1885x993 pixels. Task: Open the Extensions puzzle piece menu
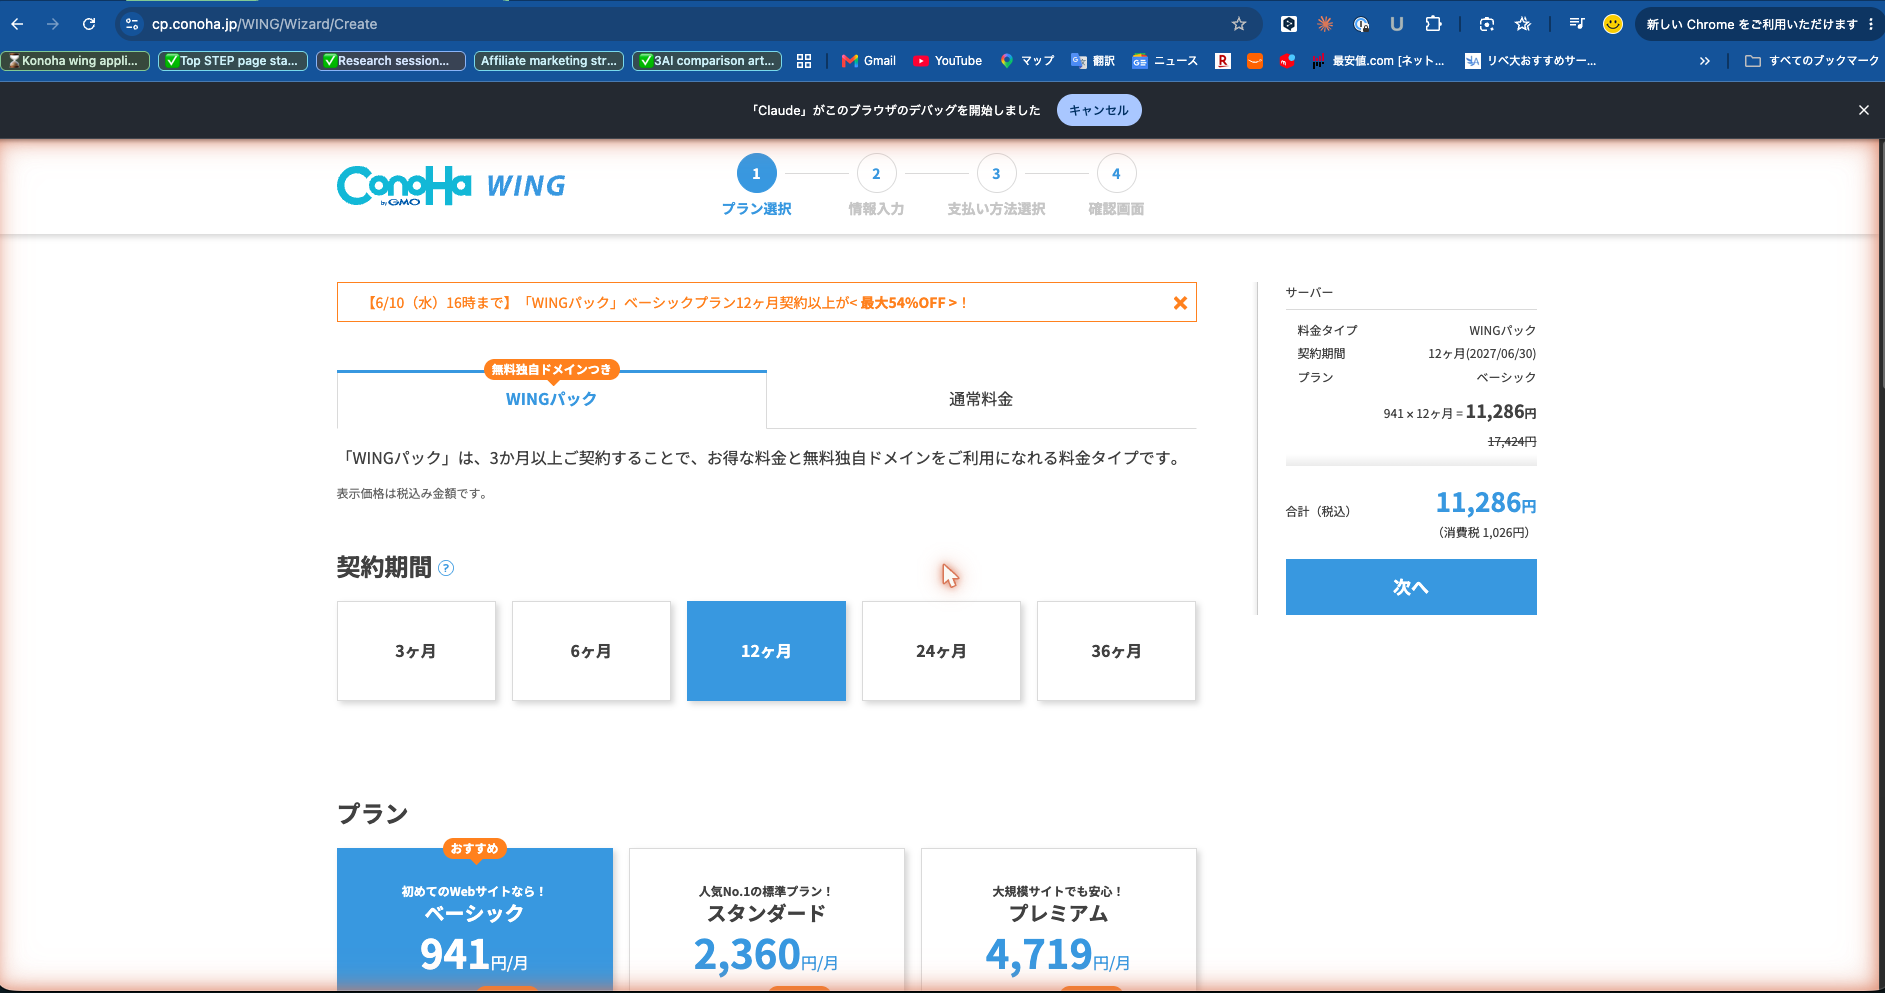click(x=1433, y=24)
